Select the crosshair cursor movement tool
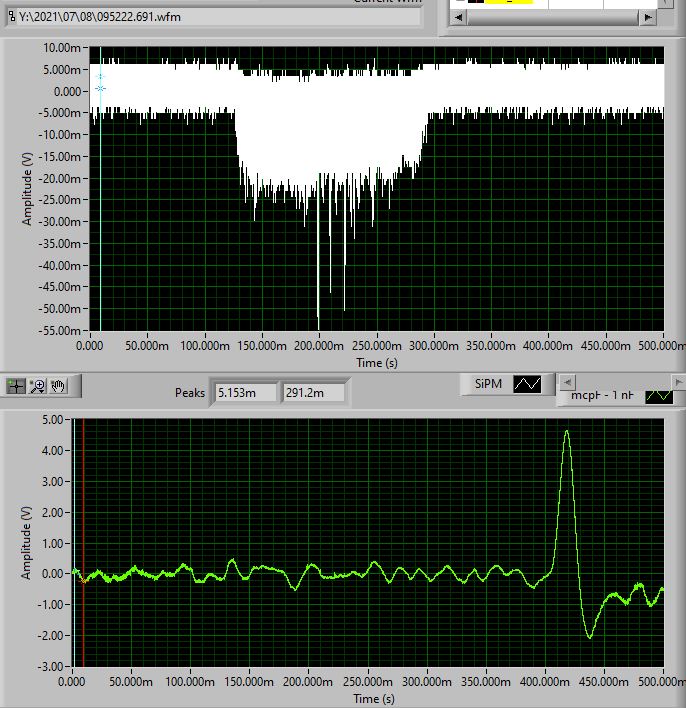 pos(16,386)
